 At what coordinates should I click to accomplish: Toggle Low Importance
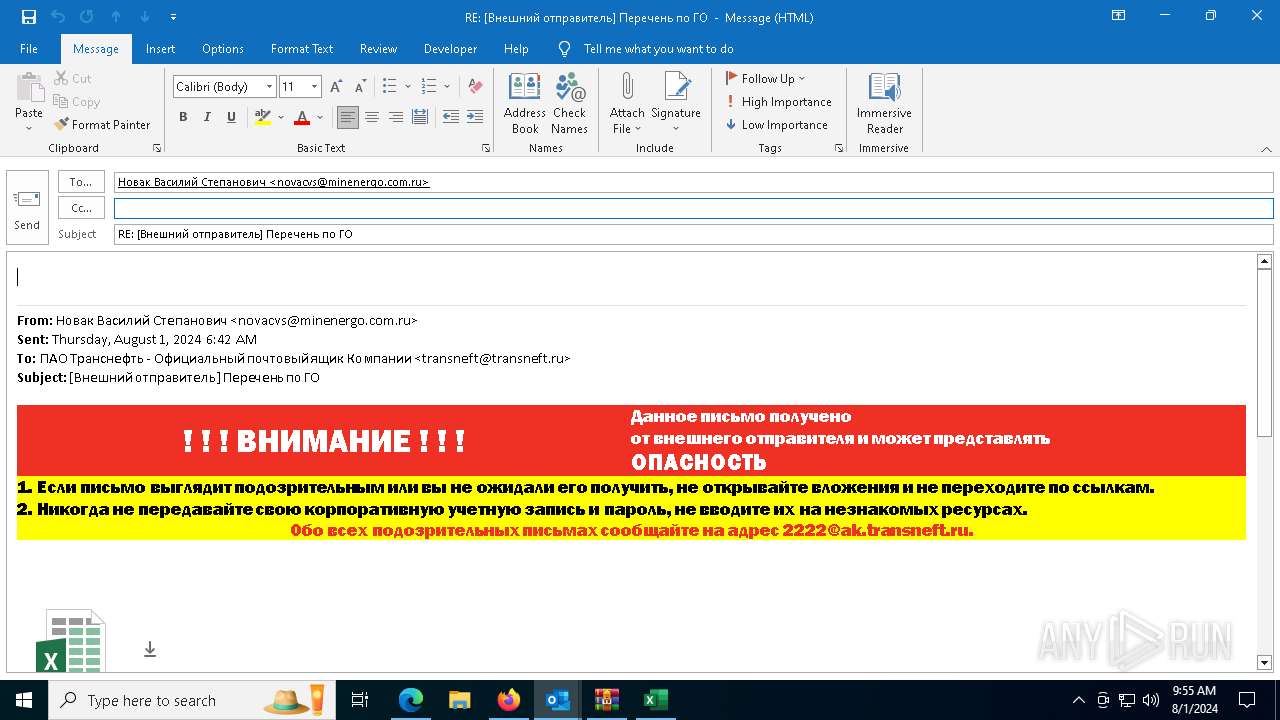pyautogui.click(x=777, y=125)
